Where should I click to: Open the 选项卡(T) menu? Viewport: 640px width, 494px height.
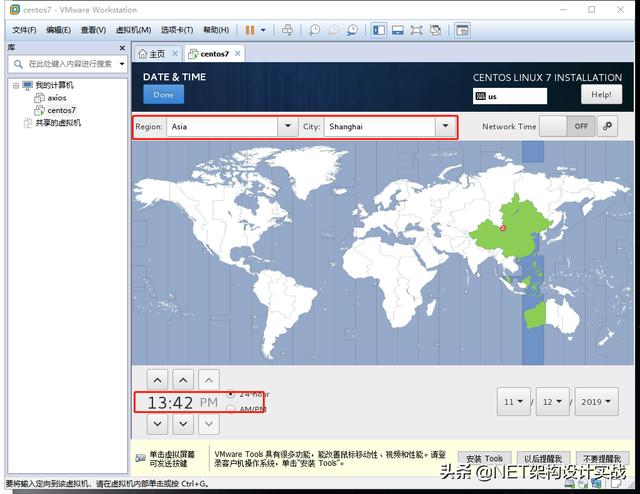coord(177,30)
